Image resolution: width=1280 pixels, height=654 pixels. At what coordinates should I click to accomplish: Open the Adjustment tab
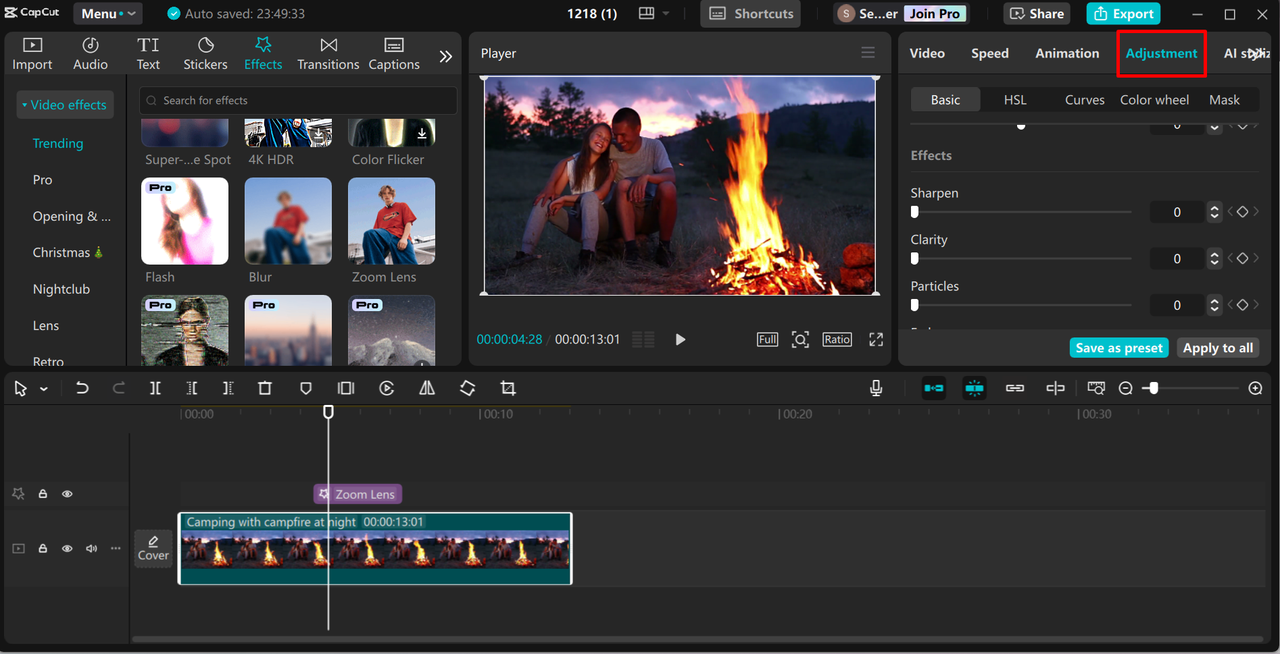point(1161,54)
